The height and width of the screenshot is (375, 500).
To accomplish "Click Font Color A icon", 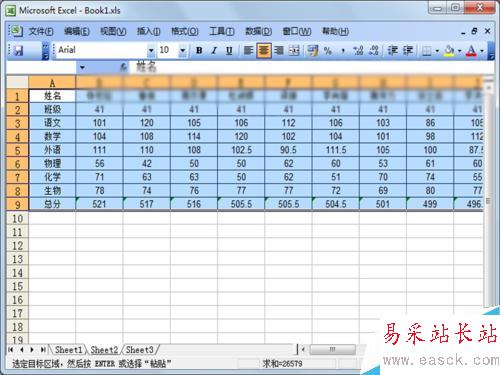I will pos(471,51).
